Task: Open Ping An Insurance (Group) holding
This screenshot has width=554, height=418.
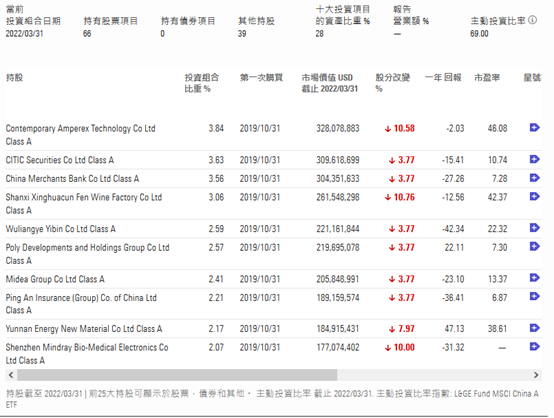Action: (x=81, y=304)
